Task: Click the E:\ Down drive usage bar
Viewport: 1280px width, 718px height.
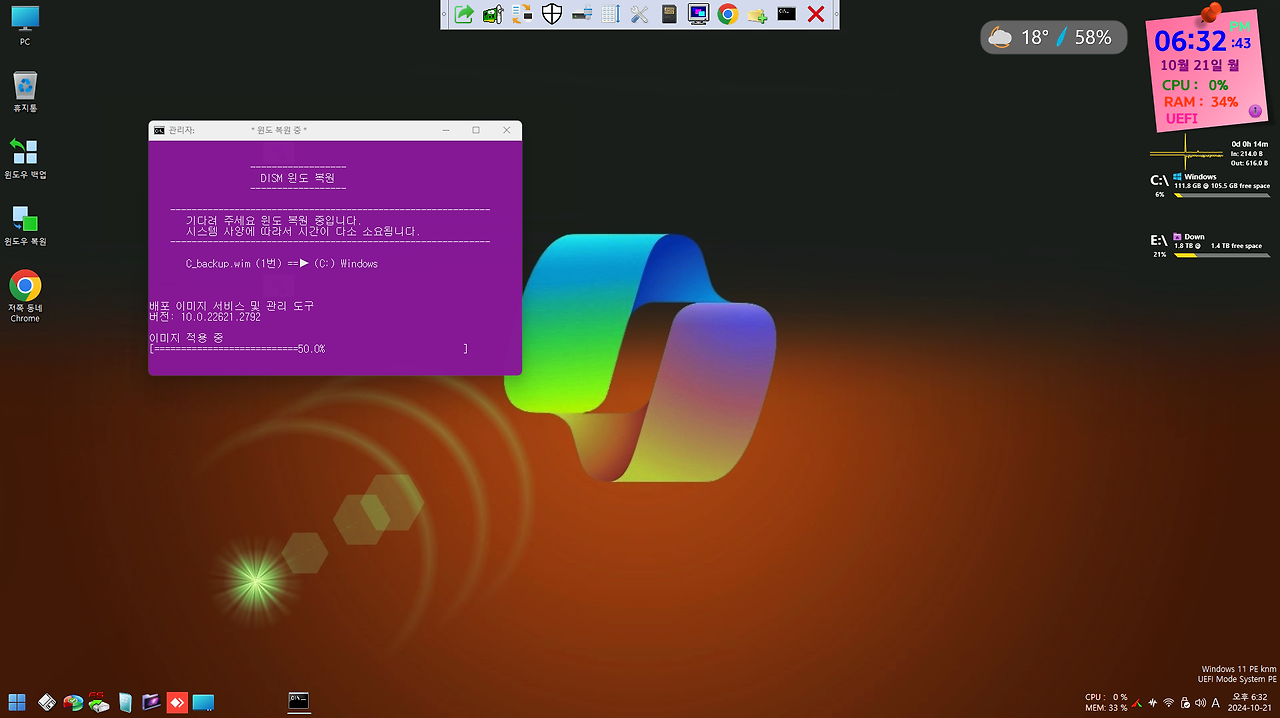Action: [x=1221, y=255]
